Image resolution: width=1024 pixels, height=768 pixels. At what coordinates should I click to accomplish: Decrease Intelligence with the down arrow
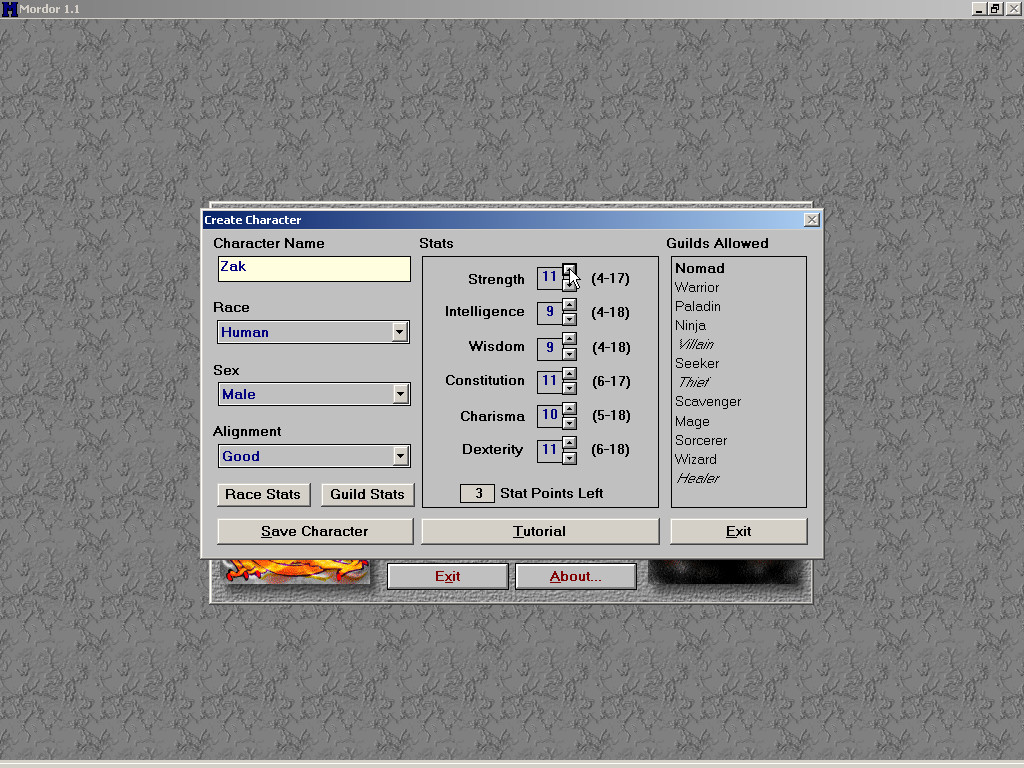click(x=569, y=319)
